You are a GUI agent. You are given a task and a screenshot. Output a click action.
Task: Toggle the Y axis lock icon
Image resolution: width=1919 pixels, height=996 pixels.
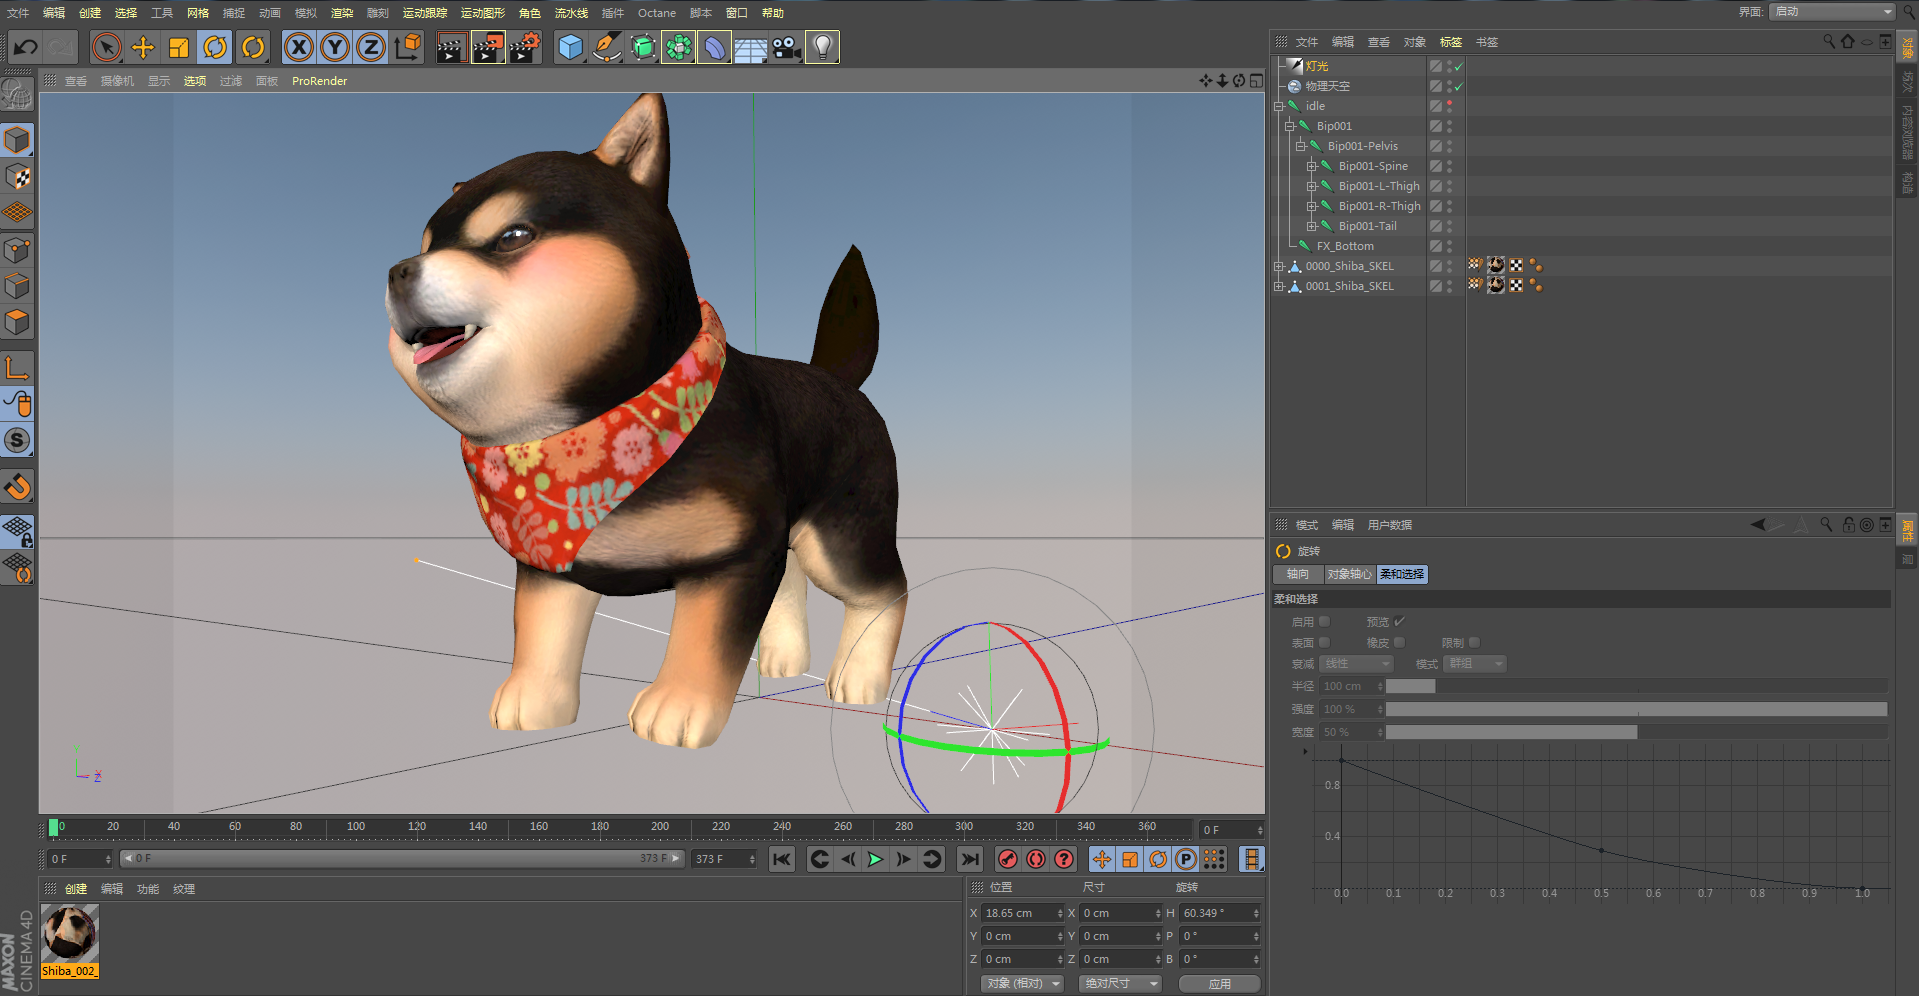(335, 47)
